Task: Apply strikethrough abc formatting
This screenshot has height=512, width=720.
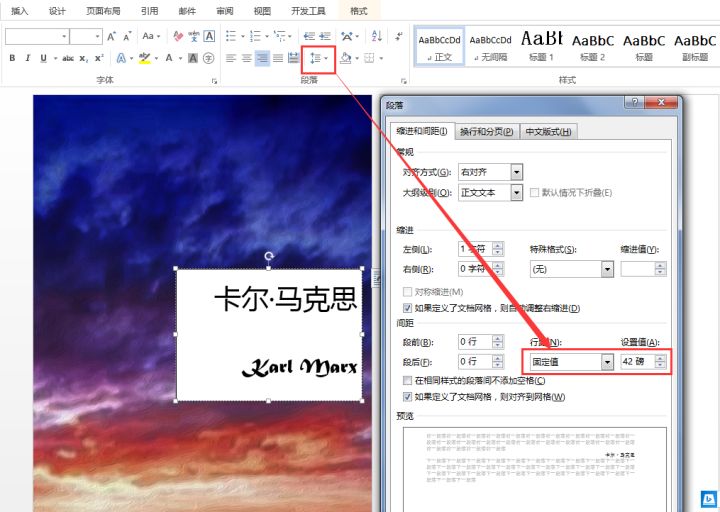Action: (x=68, y=58)
